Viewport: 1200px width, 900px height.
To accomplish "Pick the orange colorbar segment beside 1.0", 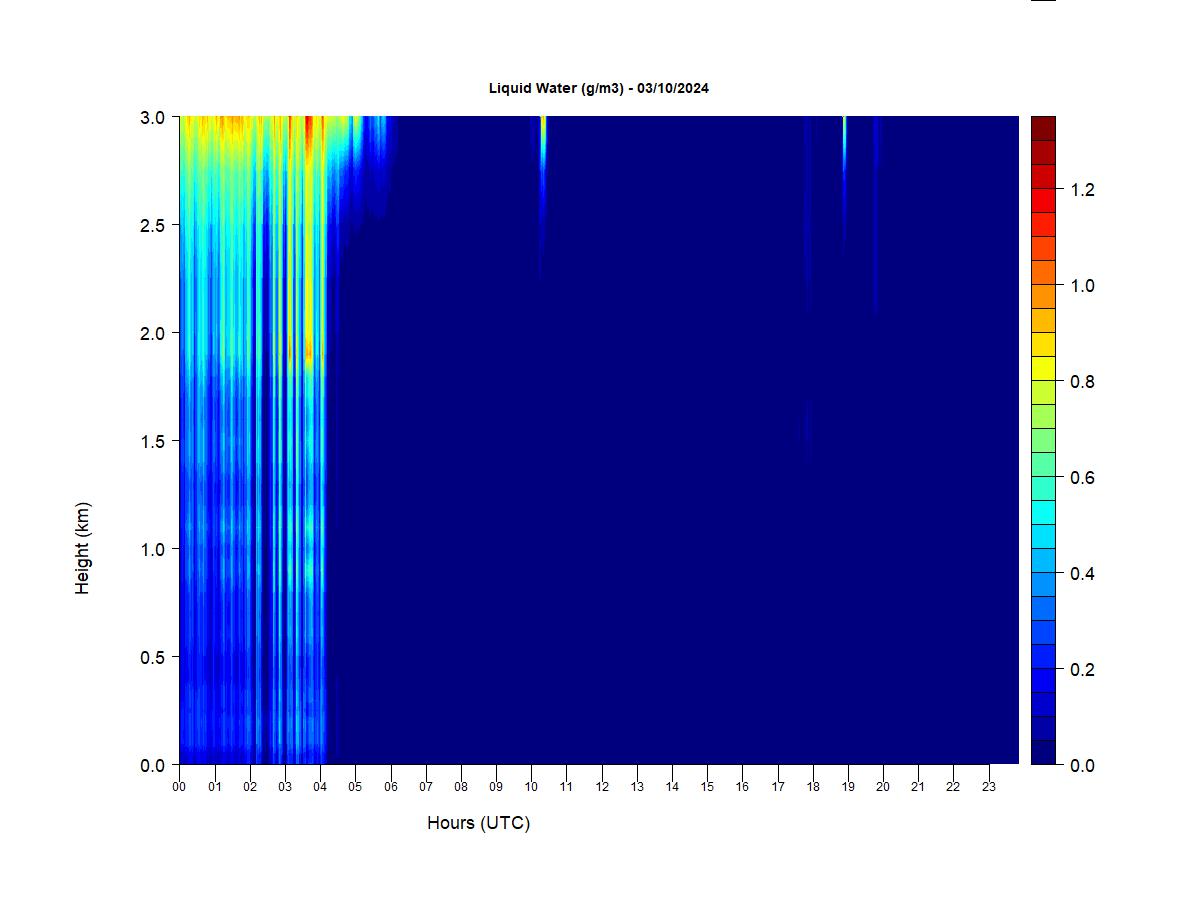I will 1043,296.
